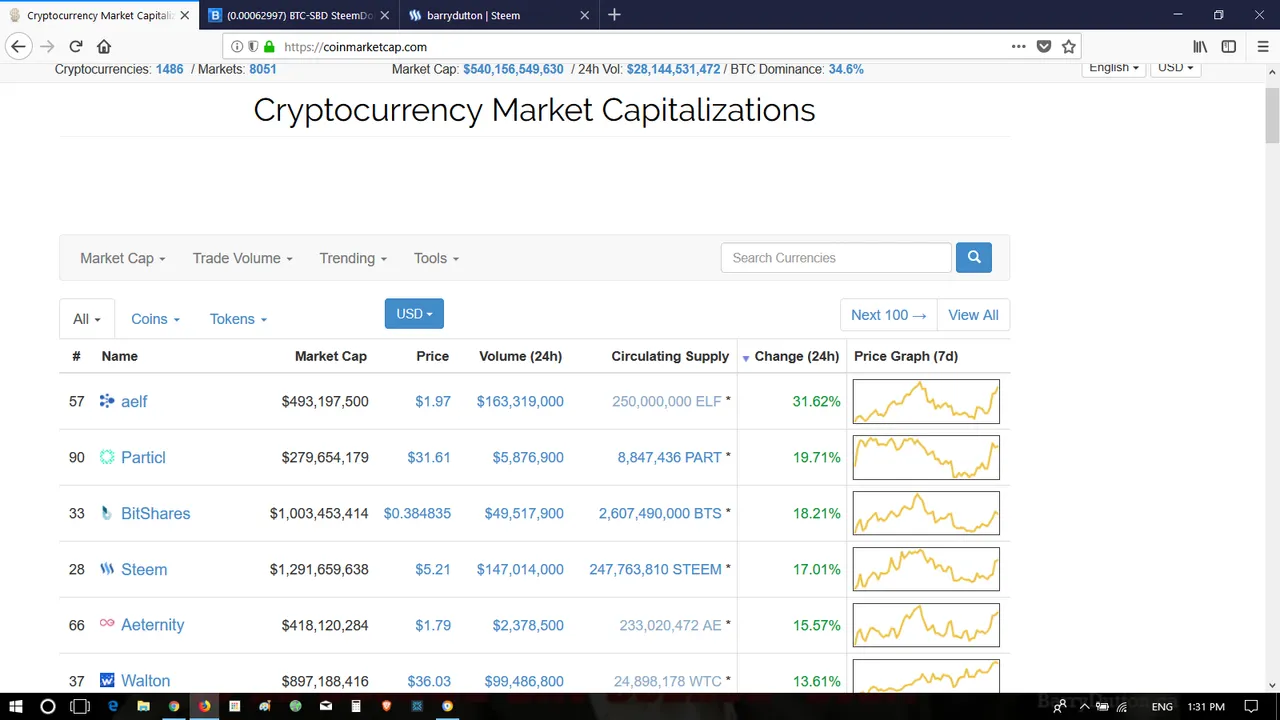Screen dimensions: 1280x720
Task: Open the All filter dropdown
Action: point(87,319)
